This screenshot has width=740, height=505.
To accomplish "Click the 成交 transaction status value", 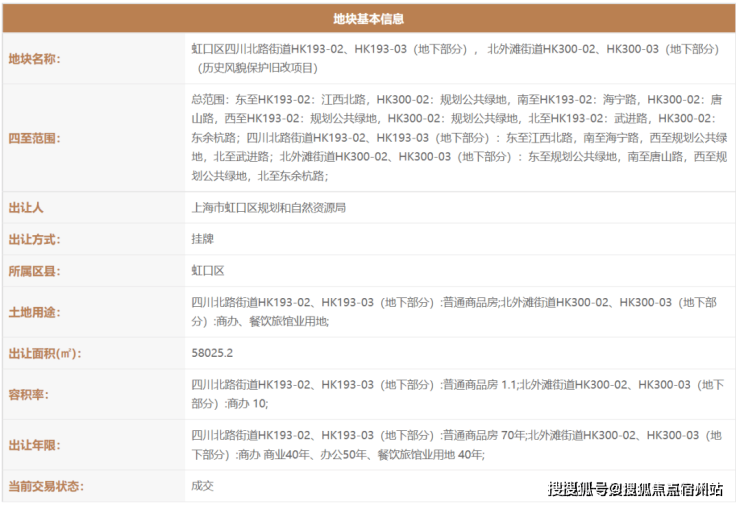I will click(203, 486).
